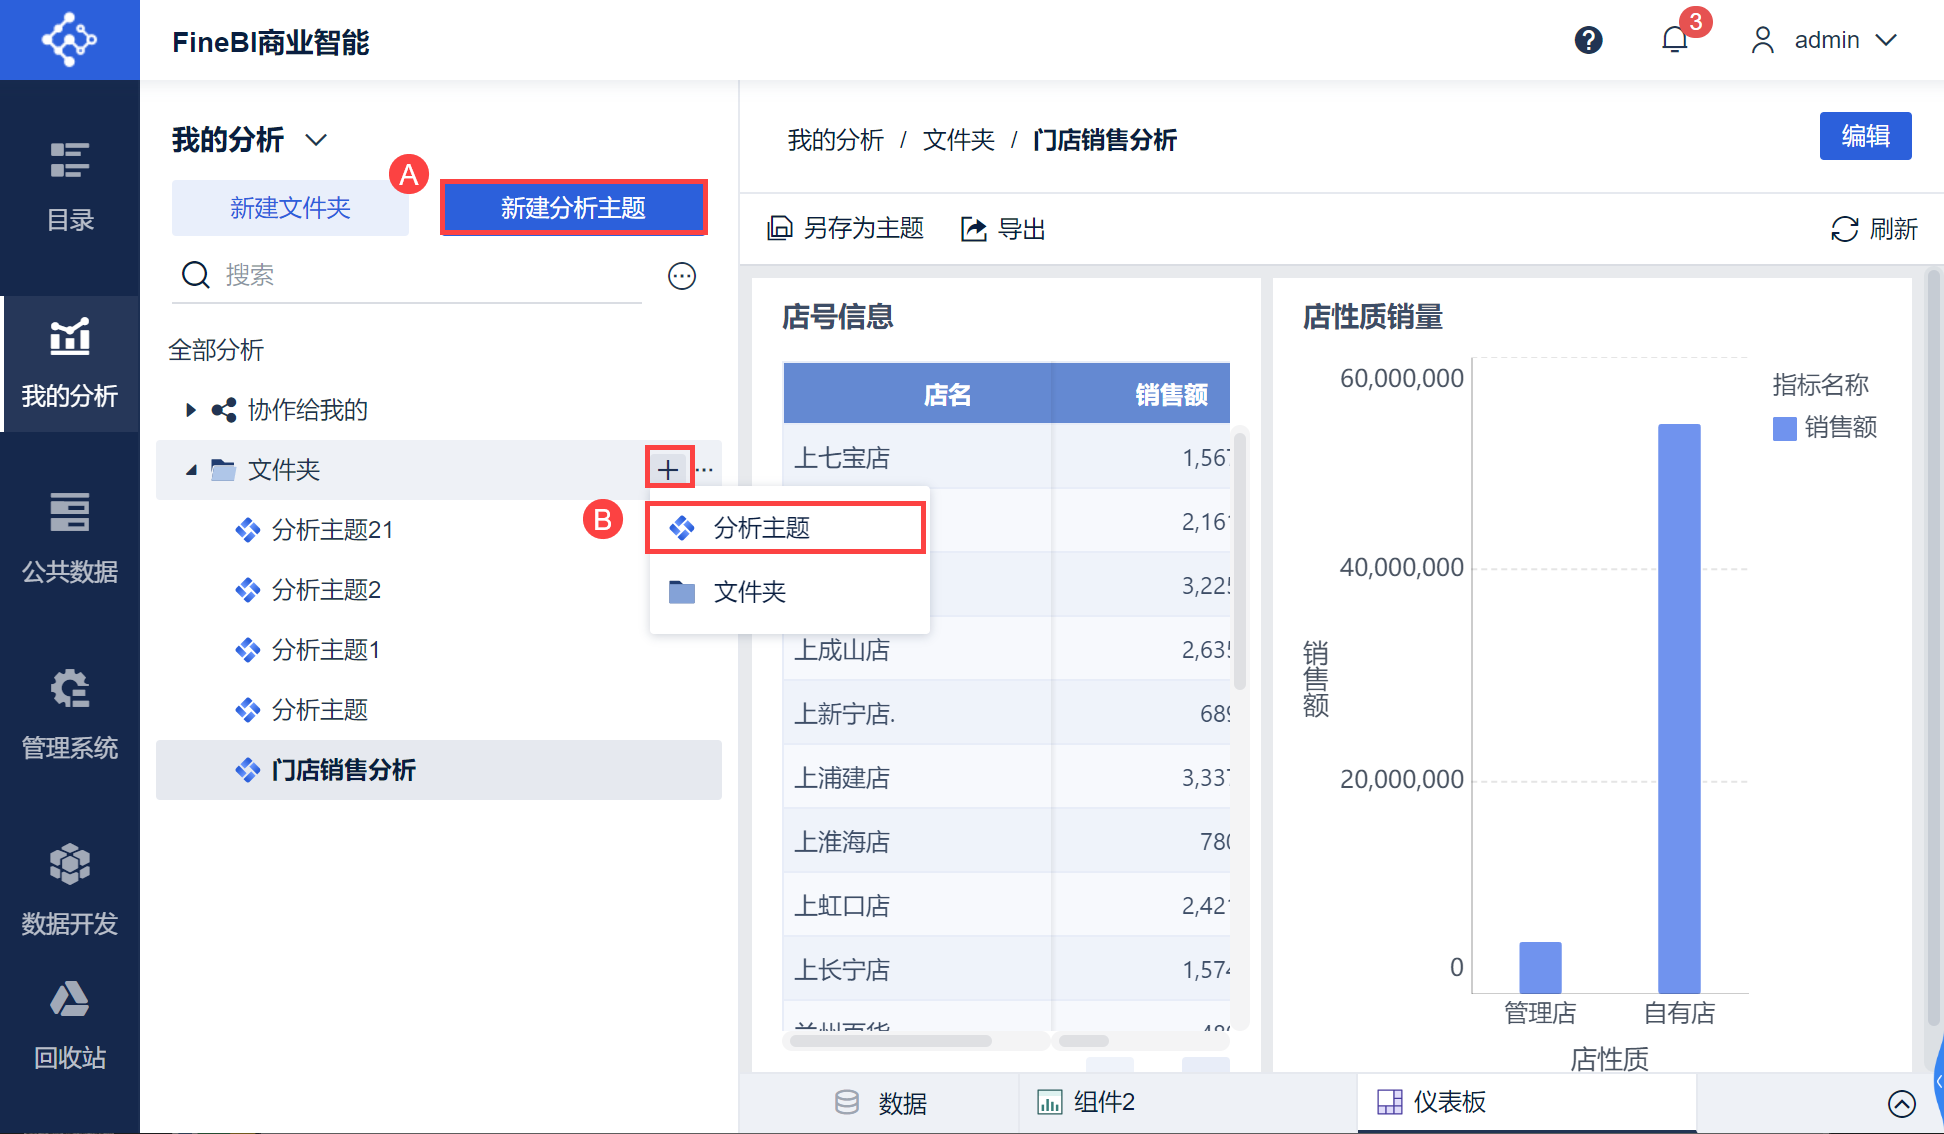Viewport: 1944px width, 1134px height.
Task: Click the 新建分析主题 button
Action: tap(574, 208)
